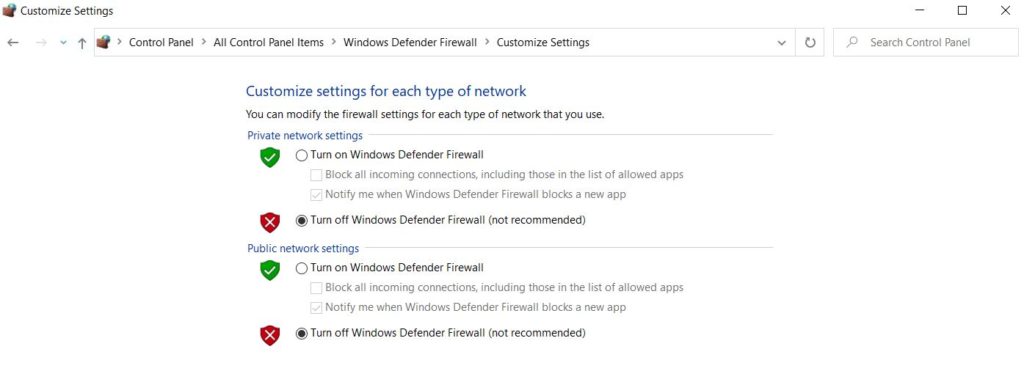
Task: Click in the Search Control Panel field
Action: [925, 42]
